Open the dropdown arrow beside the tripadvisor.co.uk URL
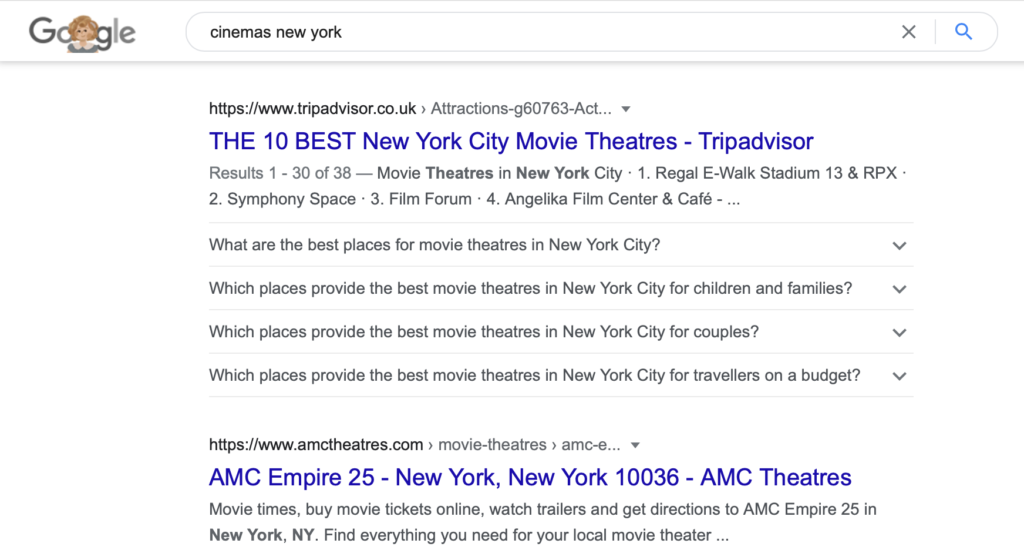1024x560 pixels. click(x=626, y=109)
